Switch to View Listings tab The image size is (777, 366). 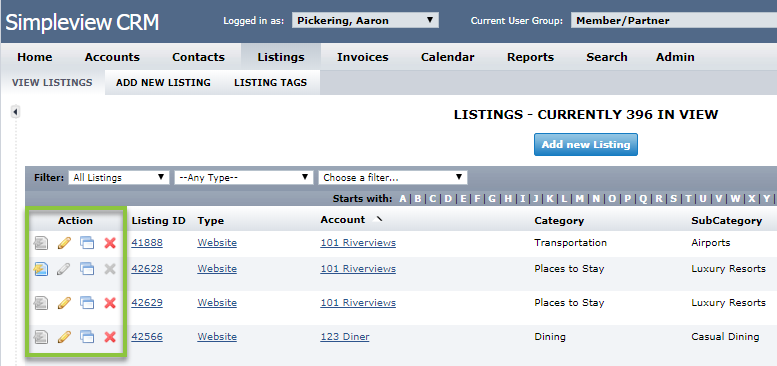[52, 83]
